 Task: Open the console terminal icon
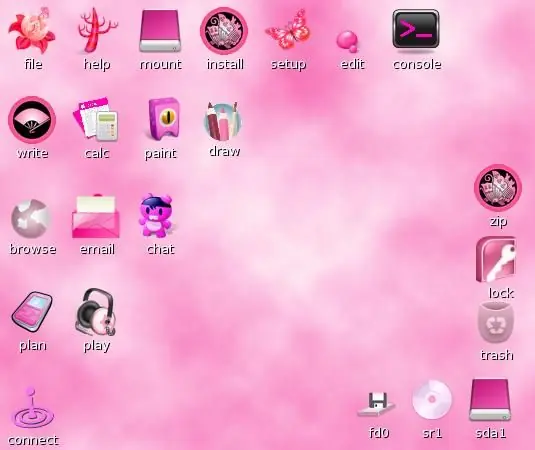coord(416,29)
